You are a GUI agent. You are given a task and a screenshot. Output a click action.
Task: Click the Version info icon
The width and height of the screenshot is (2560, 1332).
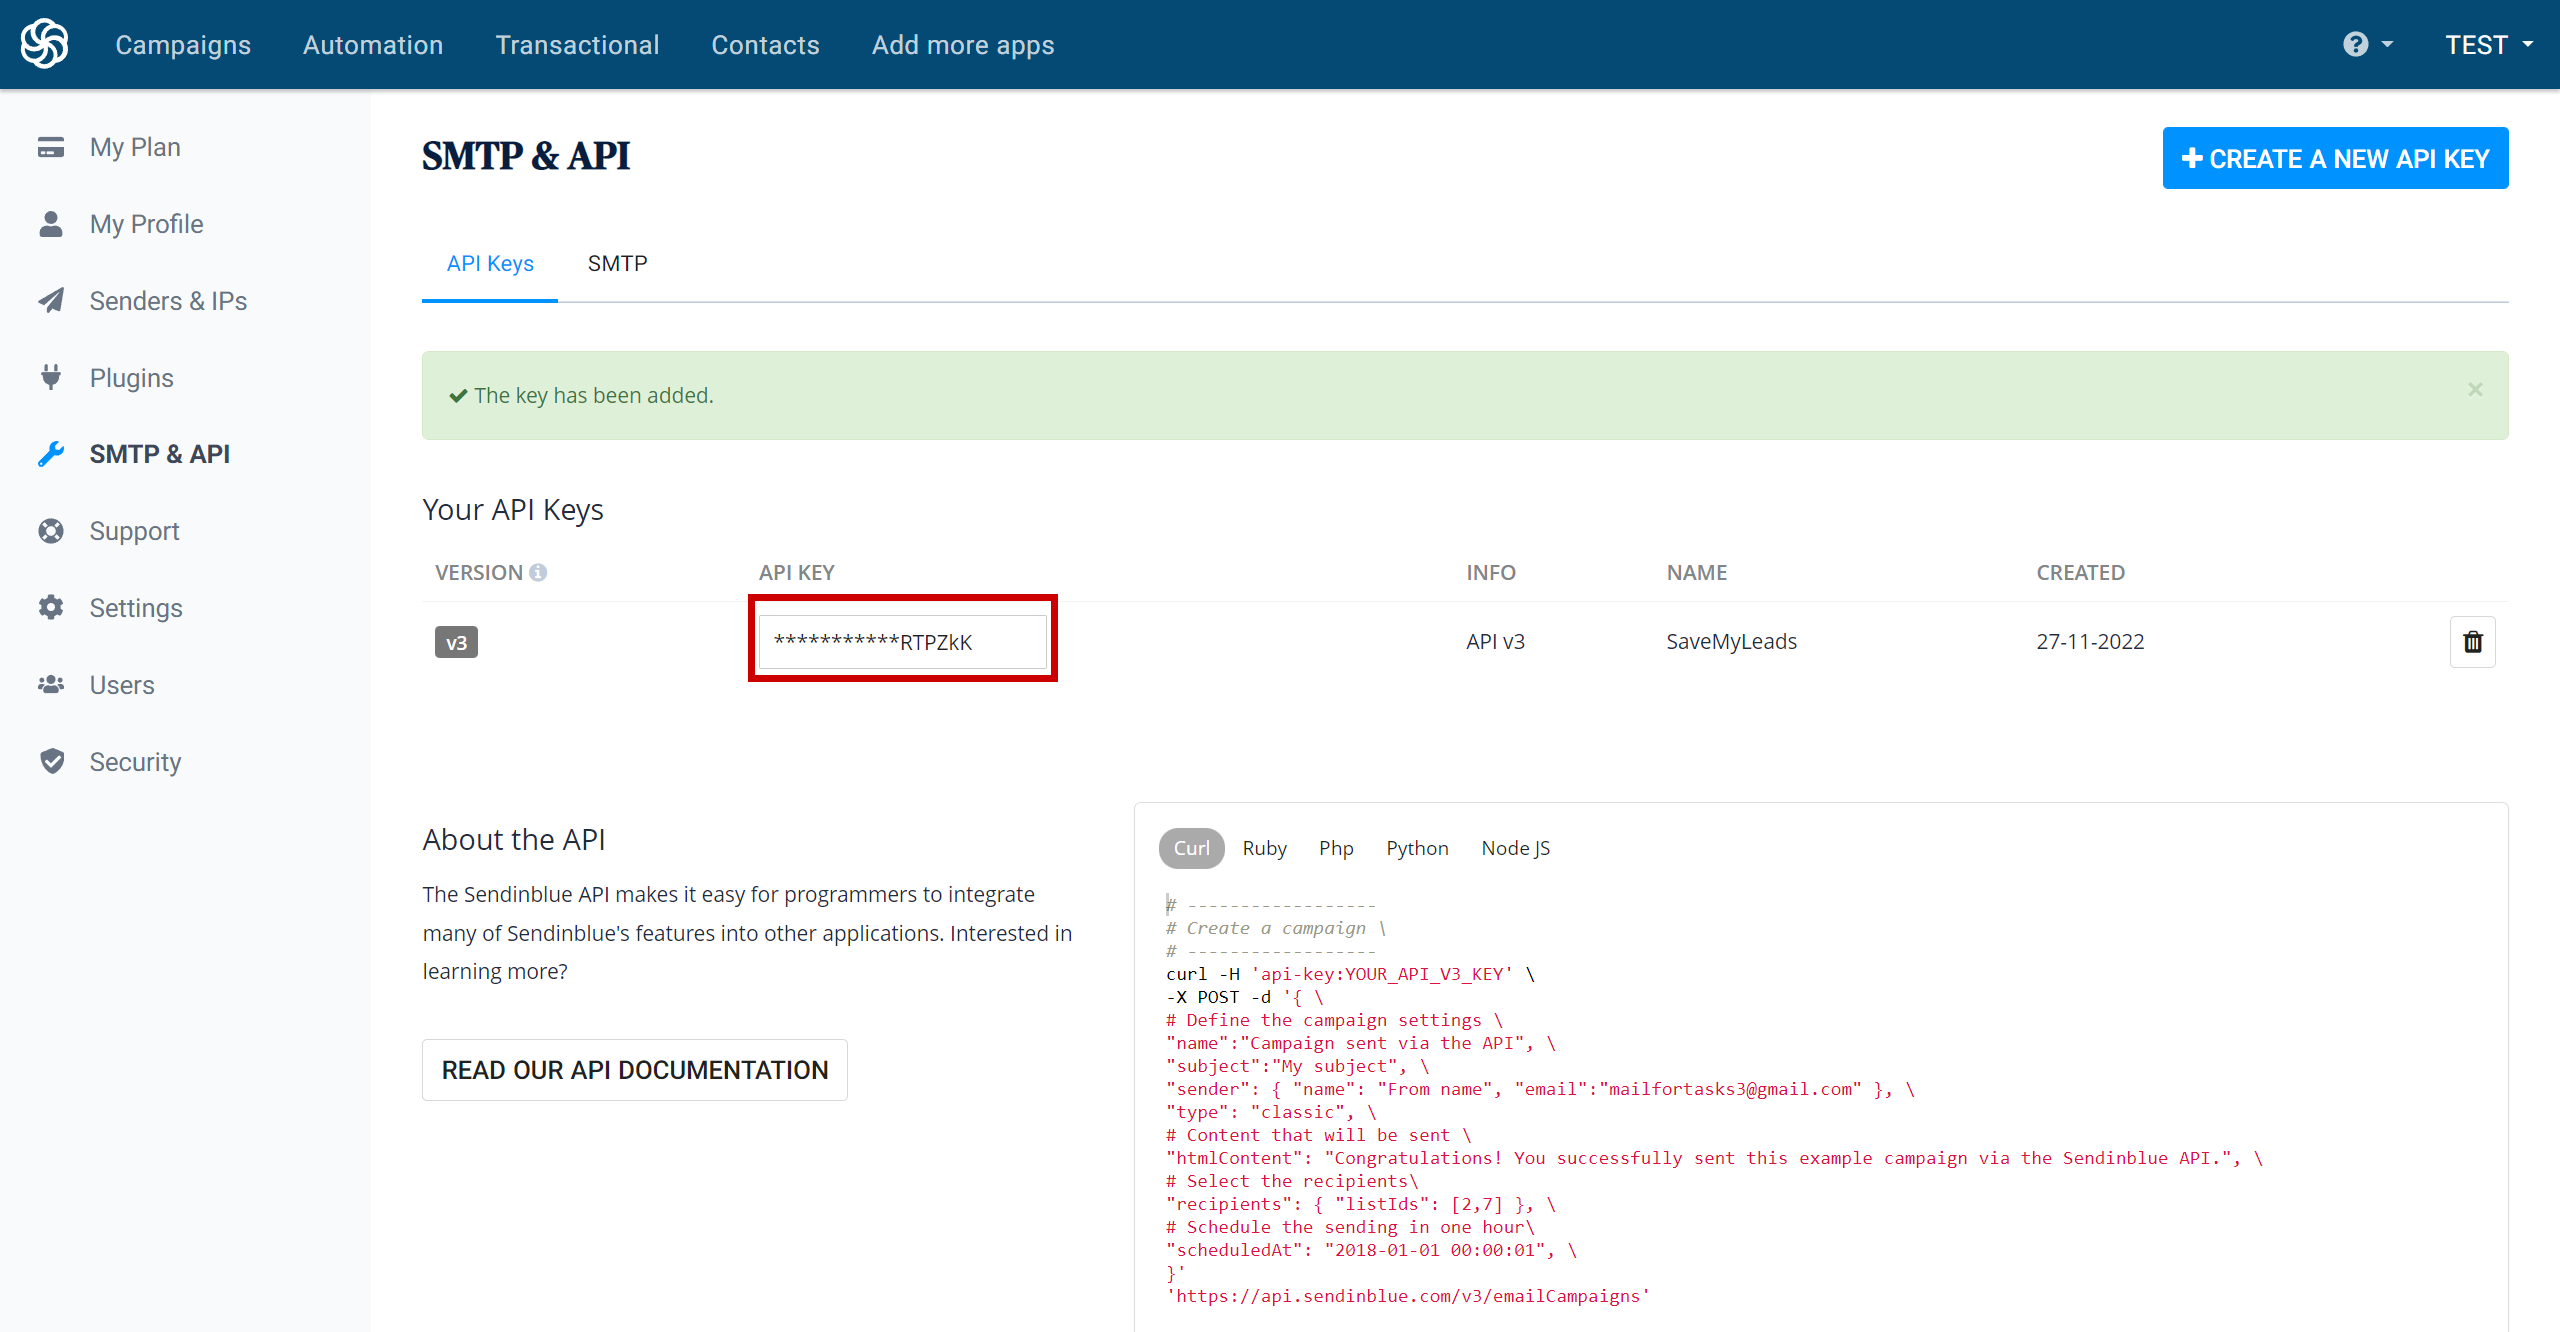coord(538,572)
